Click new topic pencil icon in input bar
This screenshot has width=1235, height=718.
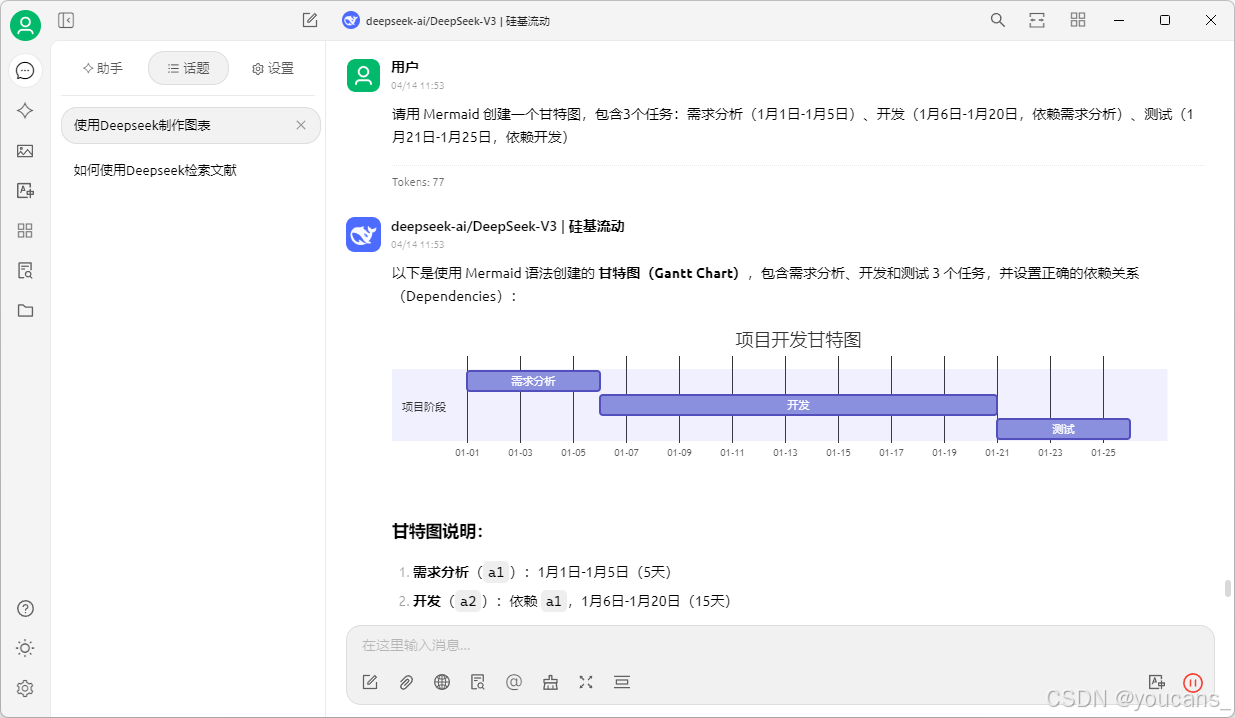(x=370, y=682)
